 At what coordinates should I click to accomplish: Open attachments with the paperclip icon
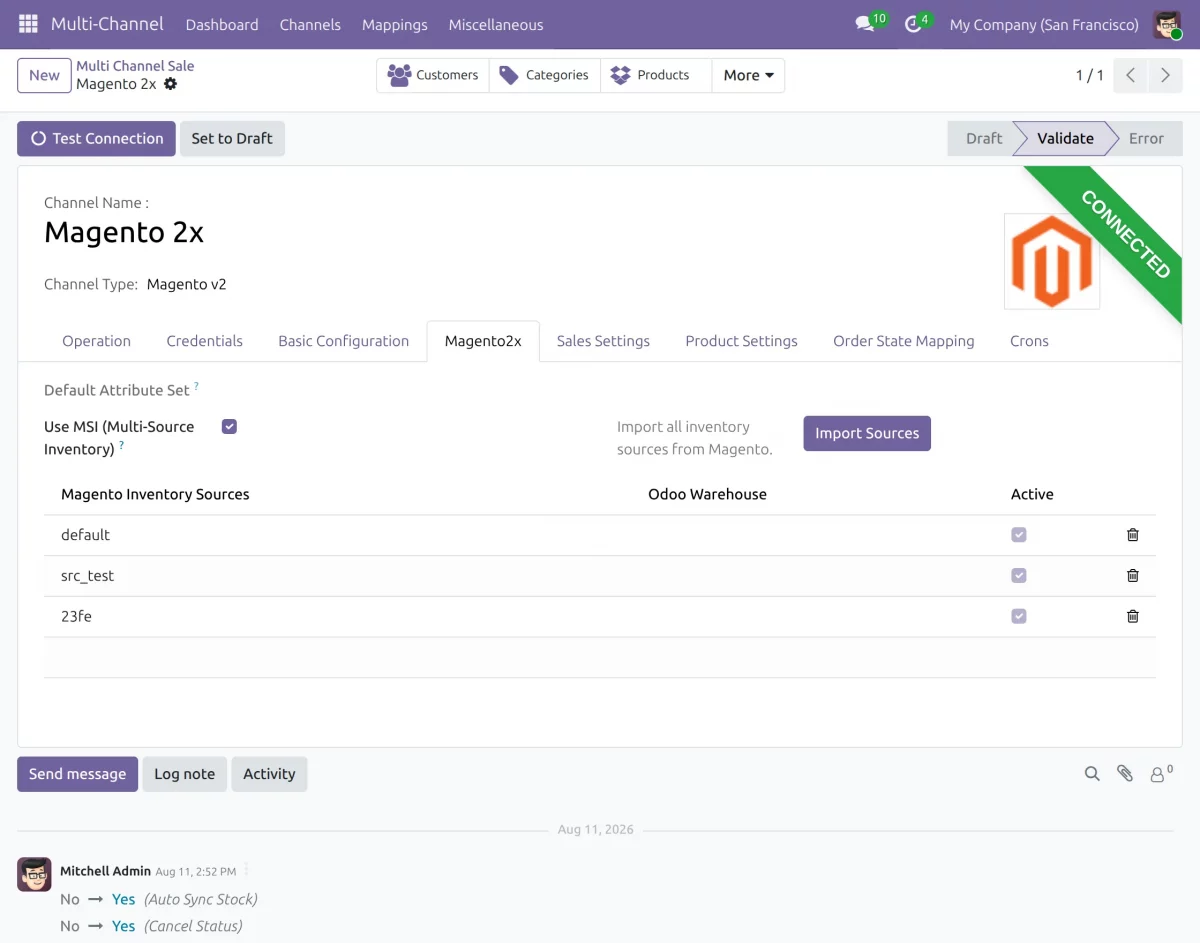coord(1125,773)
